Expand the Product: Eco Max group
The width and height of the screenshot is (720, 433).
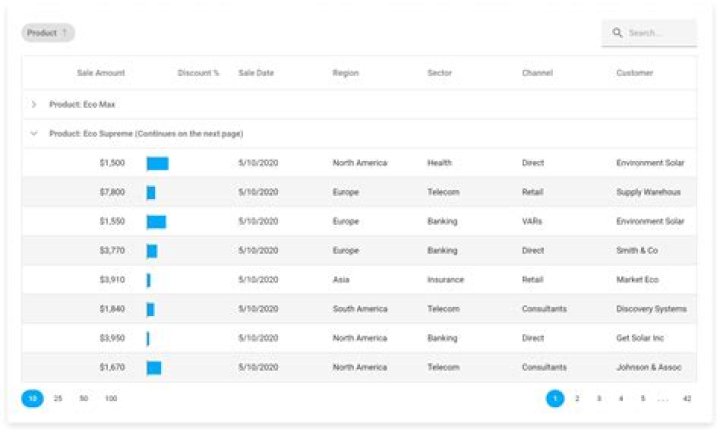pyautogui.click(x=34, y=104)
